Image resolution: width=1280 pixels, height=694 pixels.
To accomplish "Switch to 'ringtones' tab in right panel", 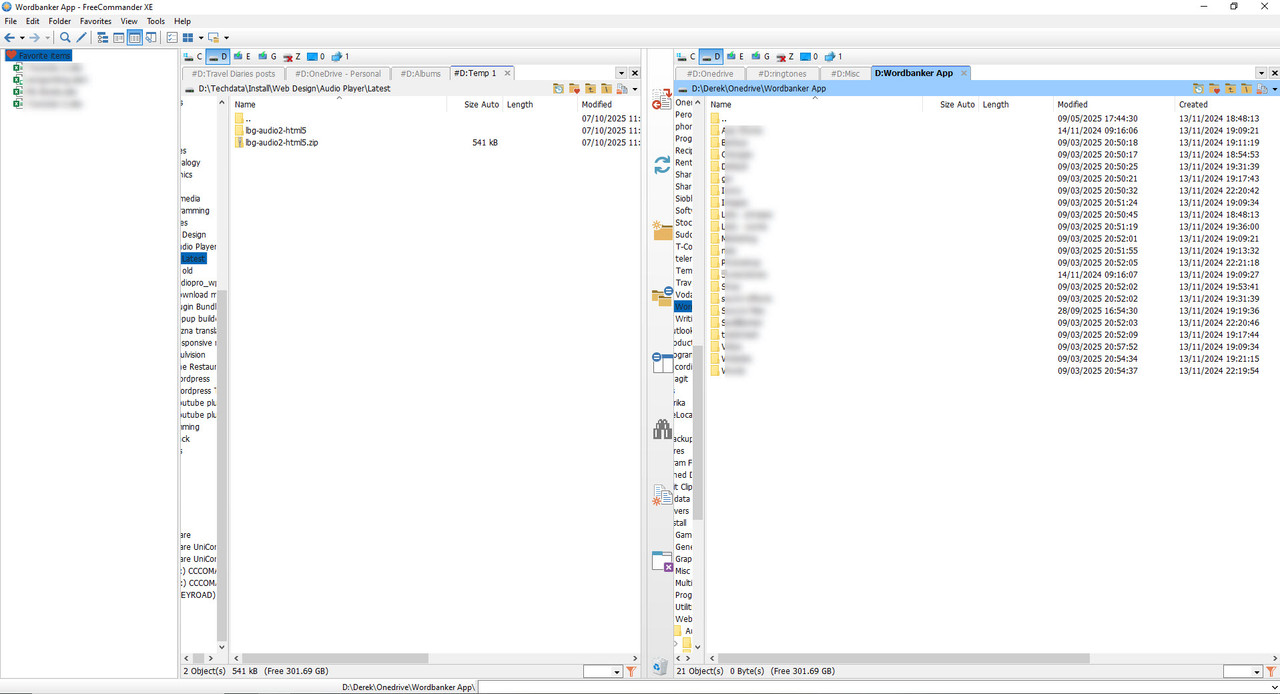I will click(782, 73).
